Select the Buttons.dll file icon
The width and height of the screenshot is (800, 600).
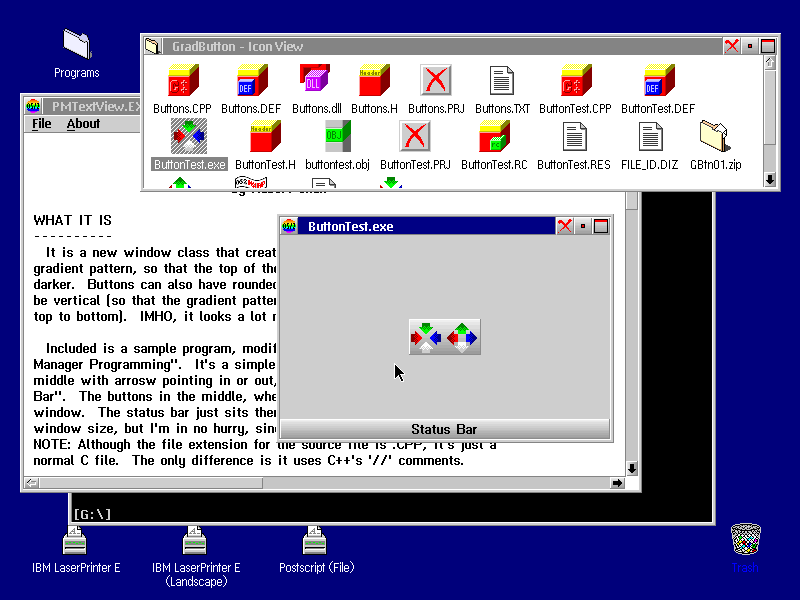pyautogui.click(x=315, y=81)
